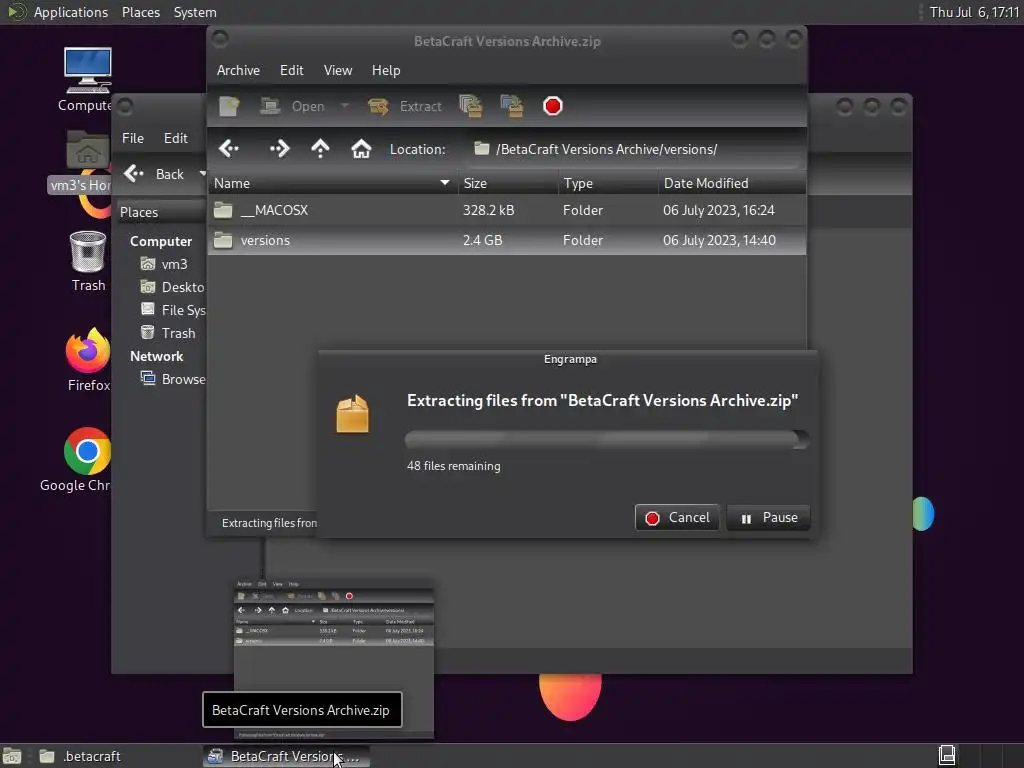
Task: Go back with the Engrampa back arrow
Action: click(x=229, y=149)
